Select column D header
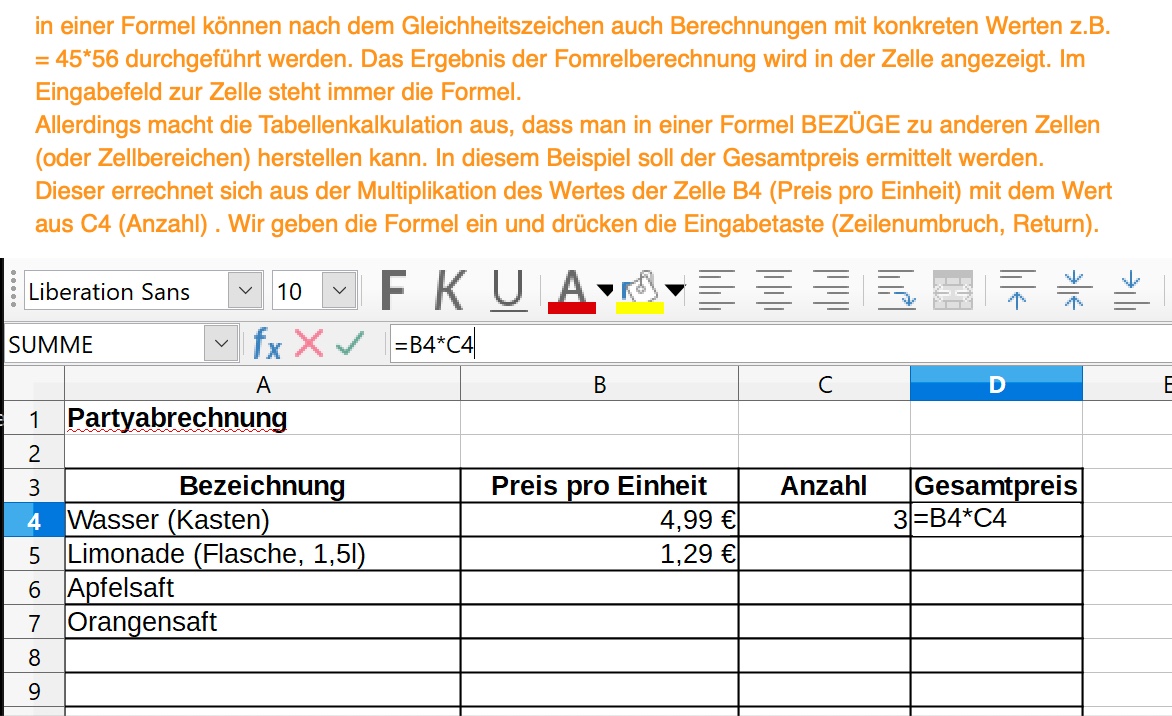The height and width of the screenshot is (716, 1172). pyautogui.click(x=995, y=384)
